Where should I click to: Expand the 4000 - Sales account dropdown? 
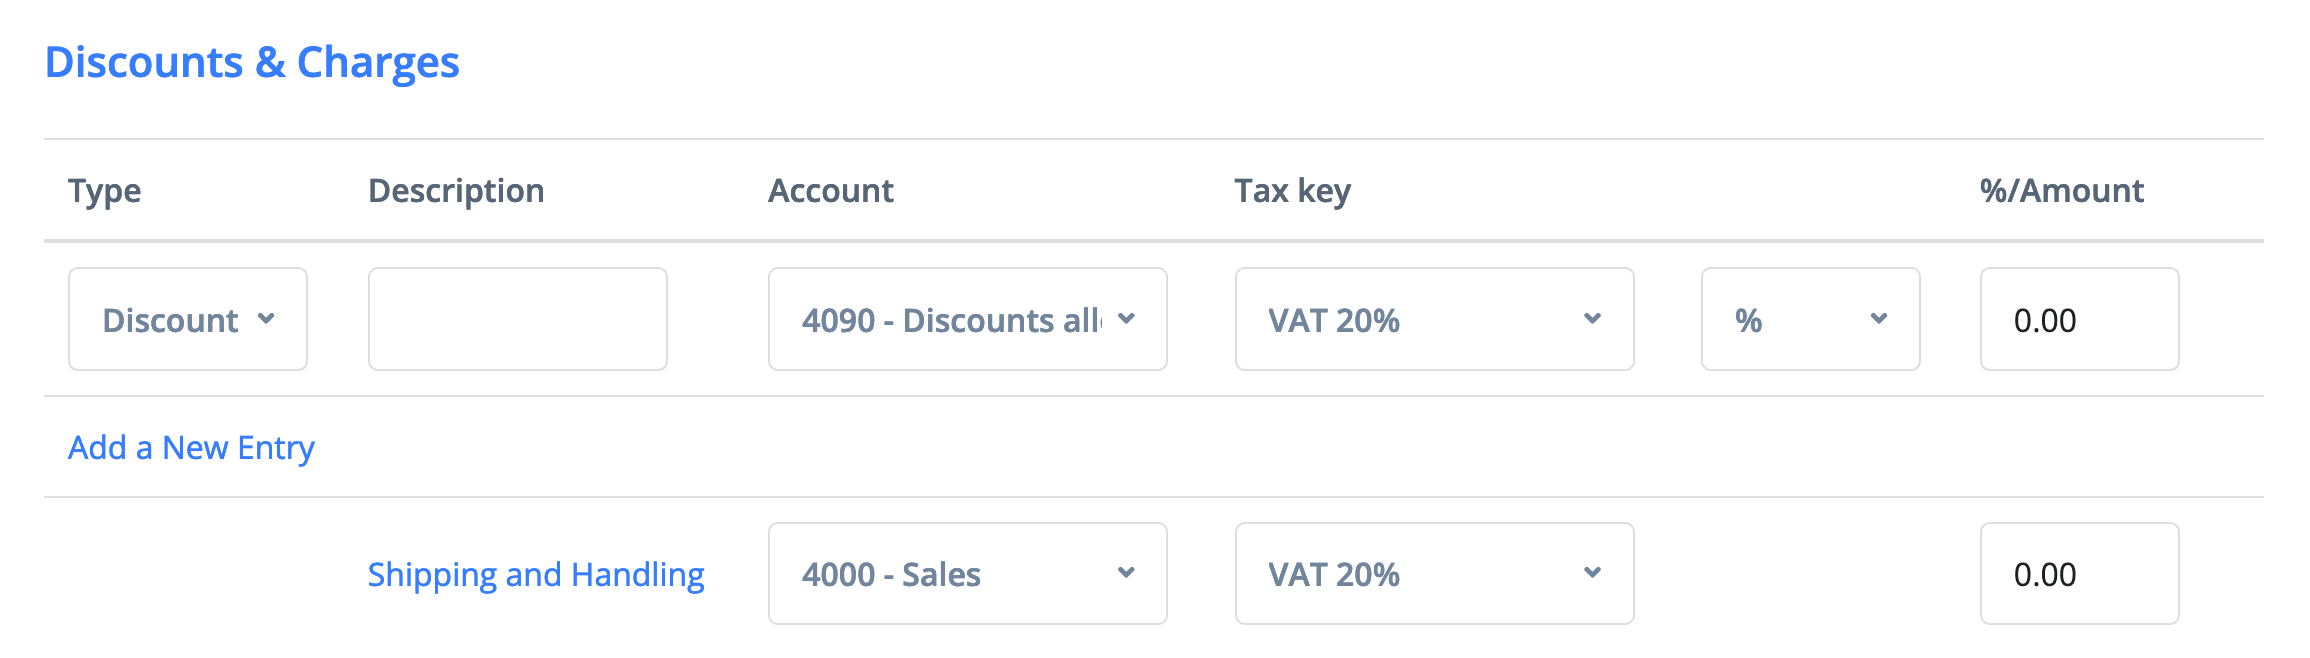(966, 574)
